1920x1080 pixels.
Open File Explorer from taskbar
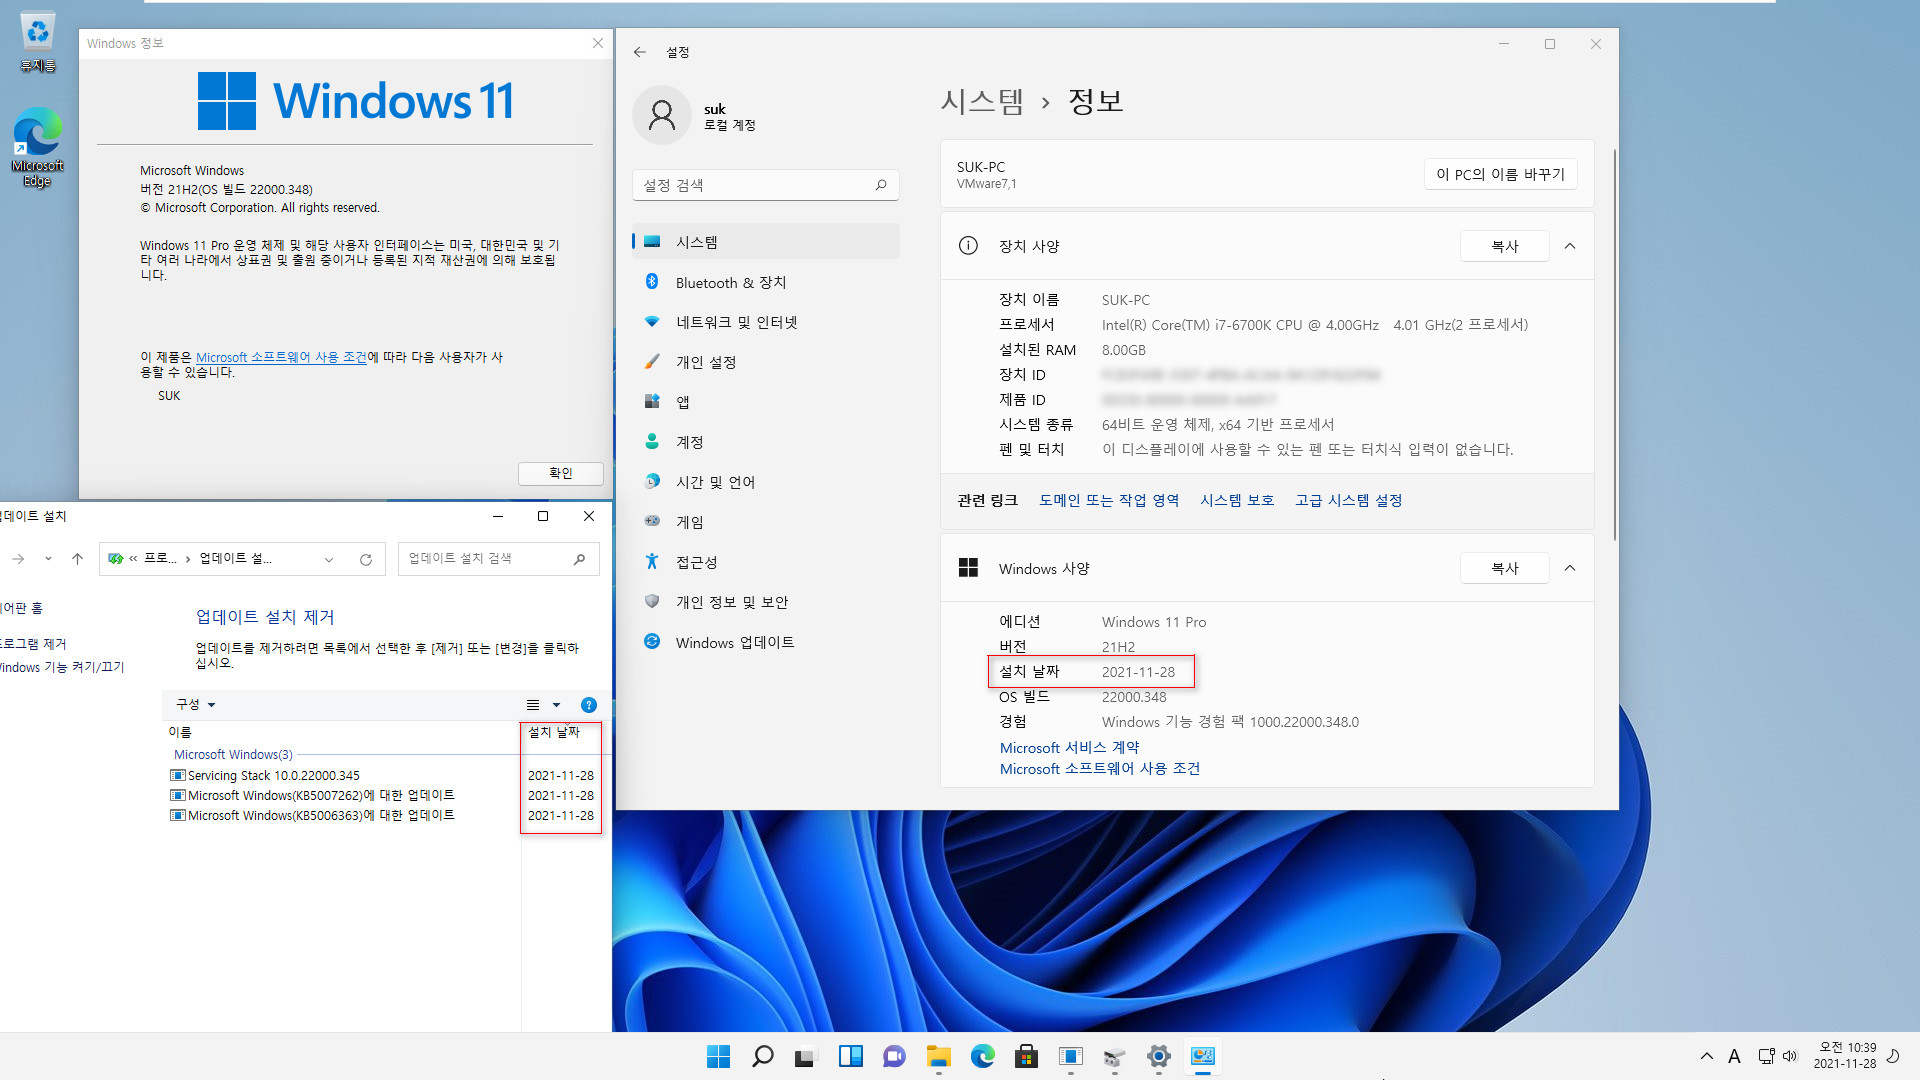coord(938,1056)
